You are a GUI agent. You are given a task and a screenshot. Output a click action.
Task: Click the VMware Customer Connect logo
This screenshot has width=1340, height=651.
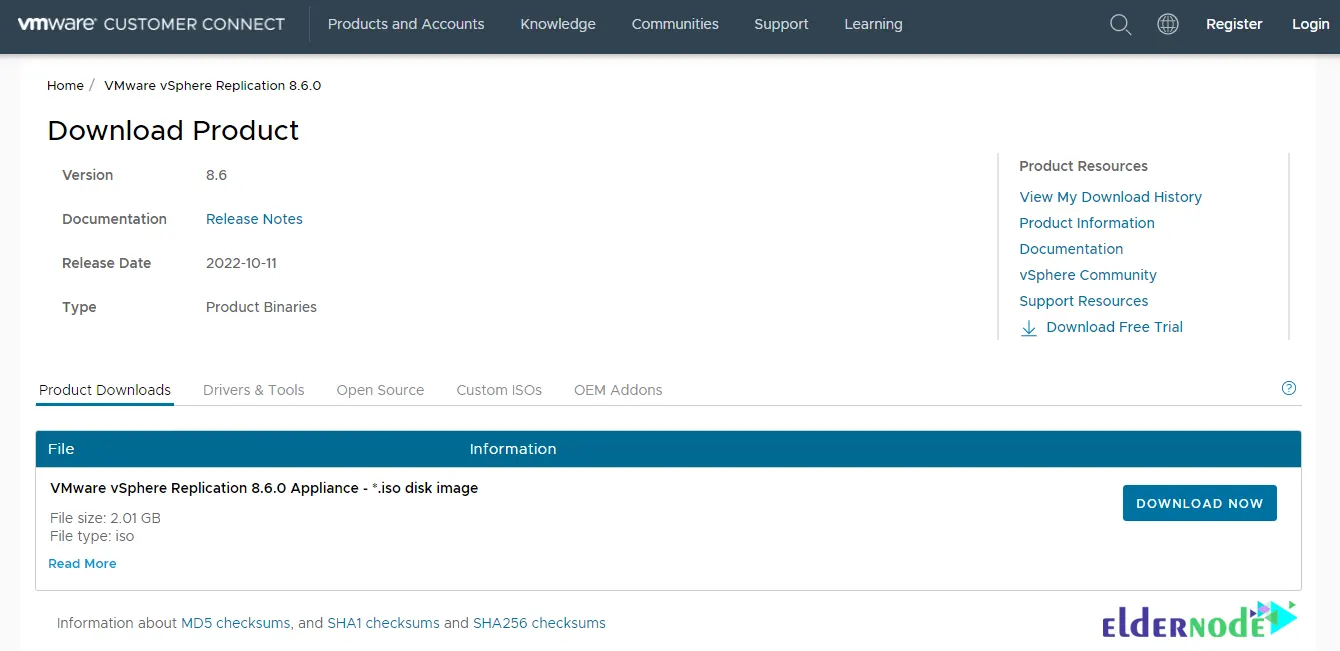pyautogui.click(x=151, y=24)
